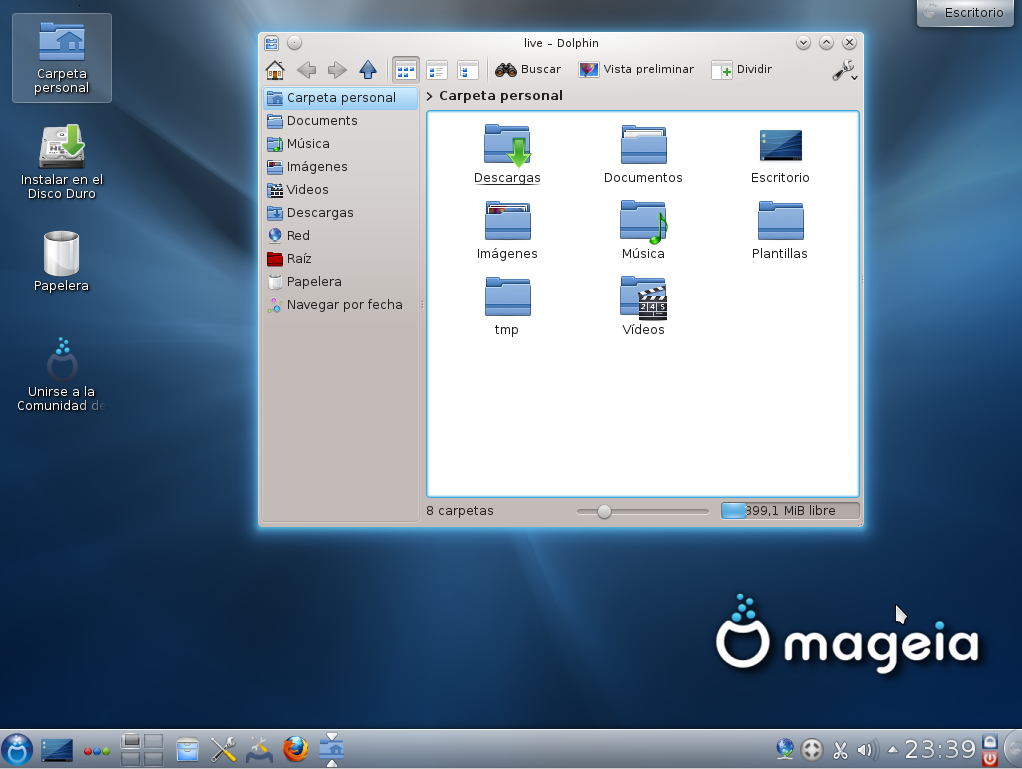This screenshot has height=769, width=1022.
Task: Click breadcrumb arrow before Carpeta personal
Action: pos(430,96)
